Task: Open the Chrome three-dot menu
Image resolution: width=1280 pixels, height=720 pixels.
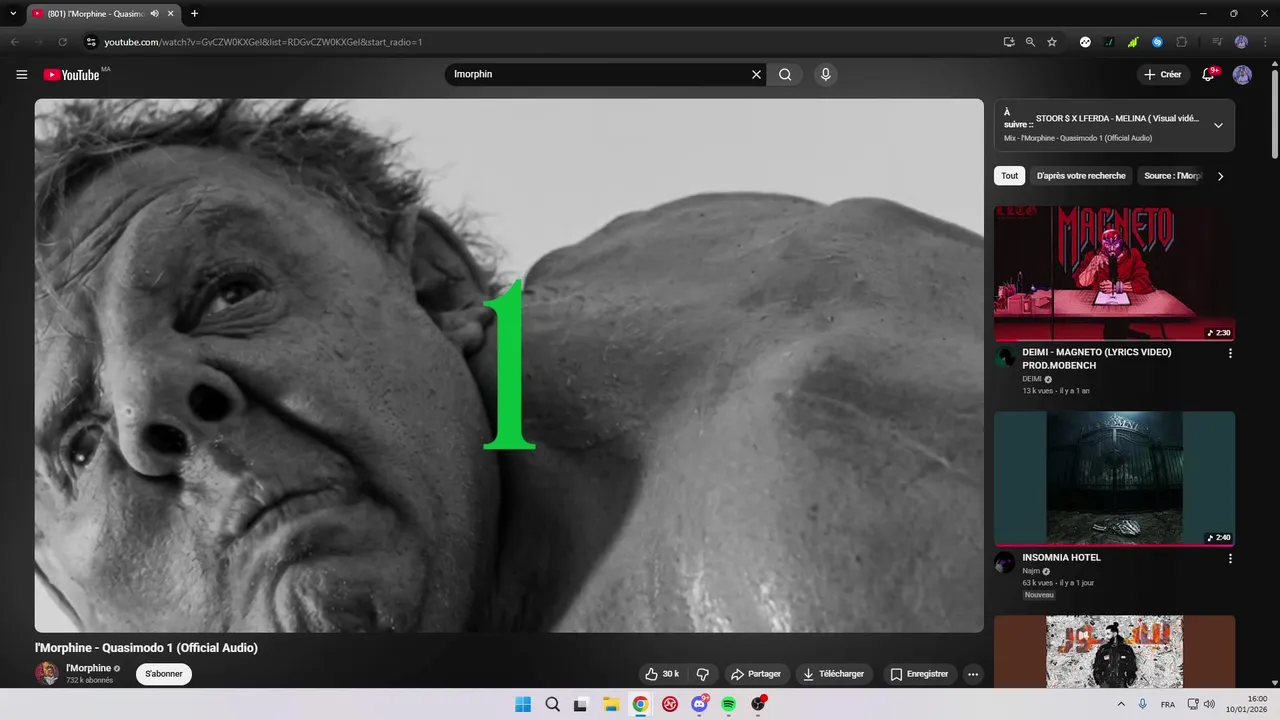Action: coord(1264,42)
